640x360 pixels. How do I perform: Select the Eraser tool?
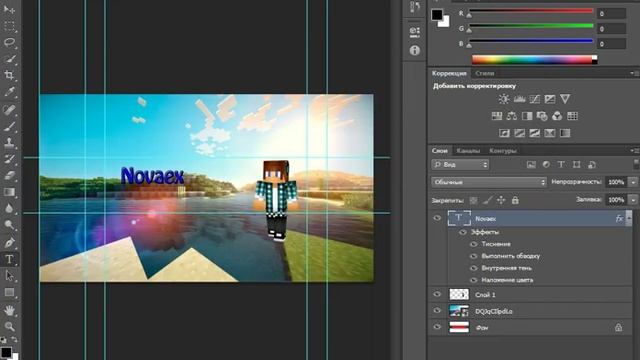pyautogui.click(x=9, y=176)
